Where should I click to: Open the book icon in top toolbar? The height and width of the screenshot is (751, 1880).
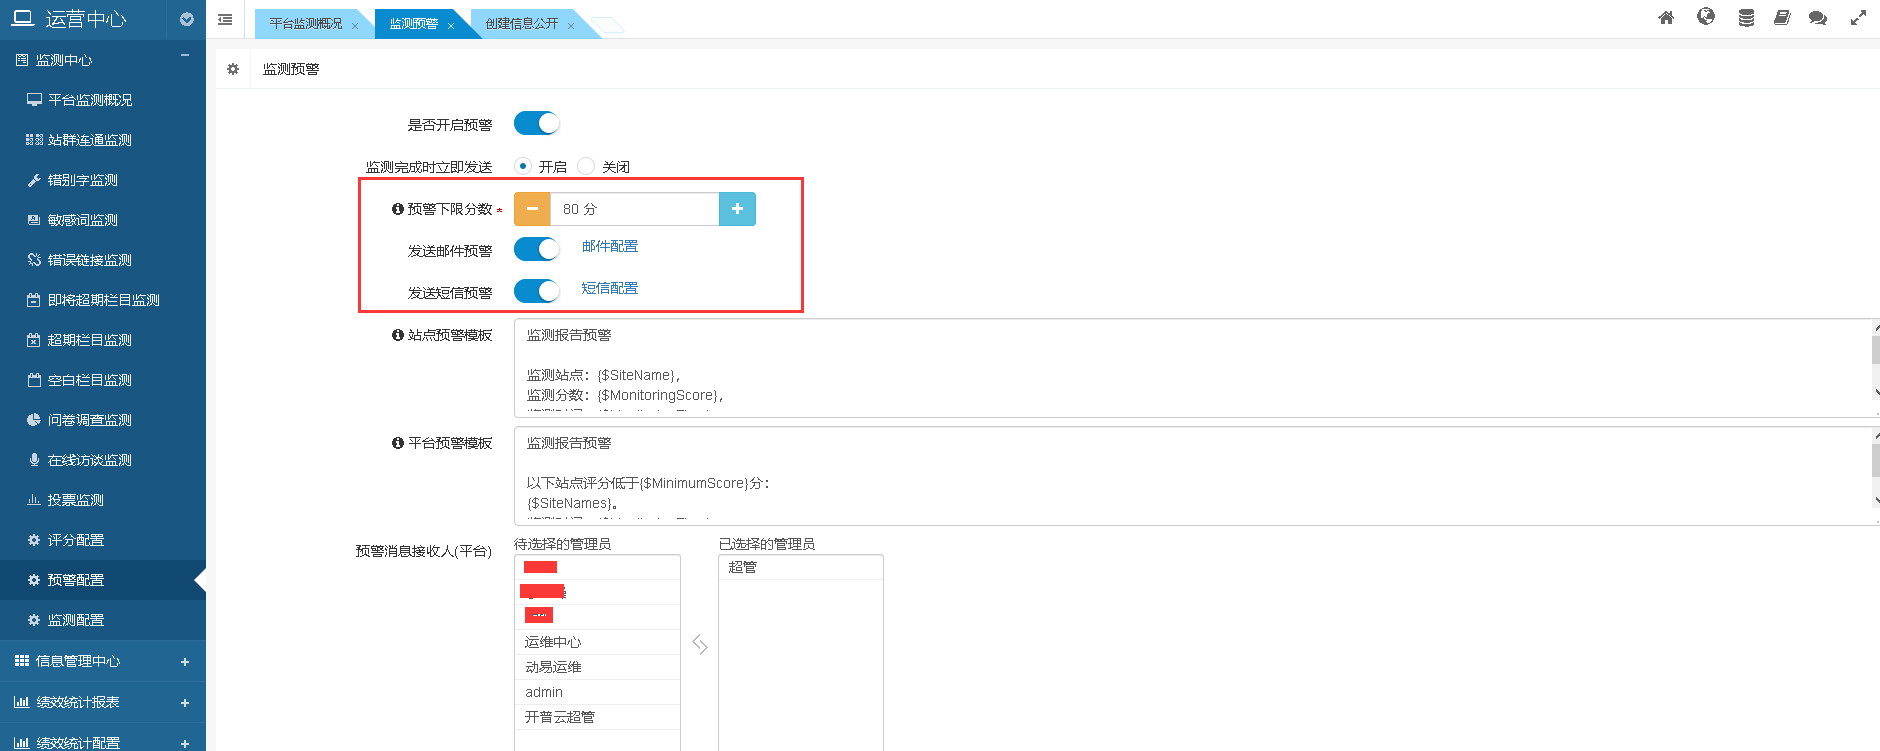pos(1782,18)
